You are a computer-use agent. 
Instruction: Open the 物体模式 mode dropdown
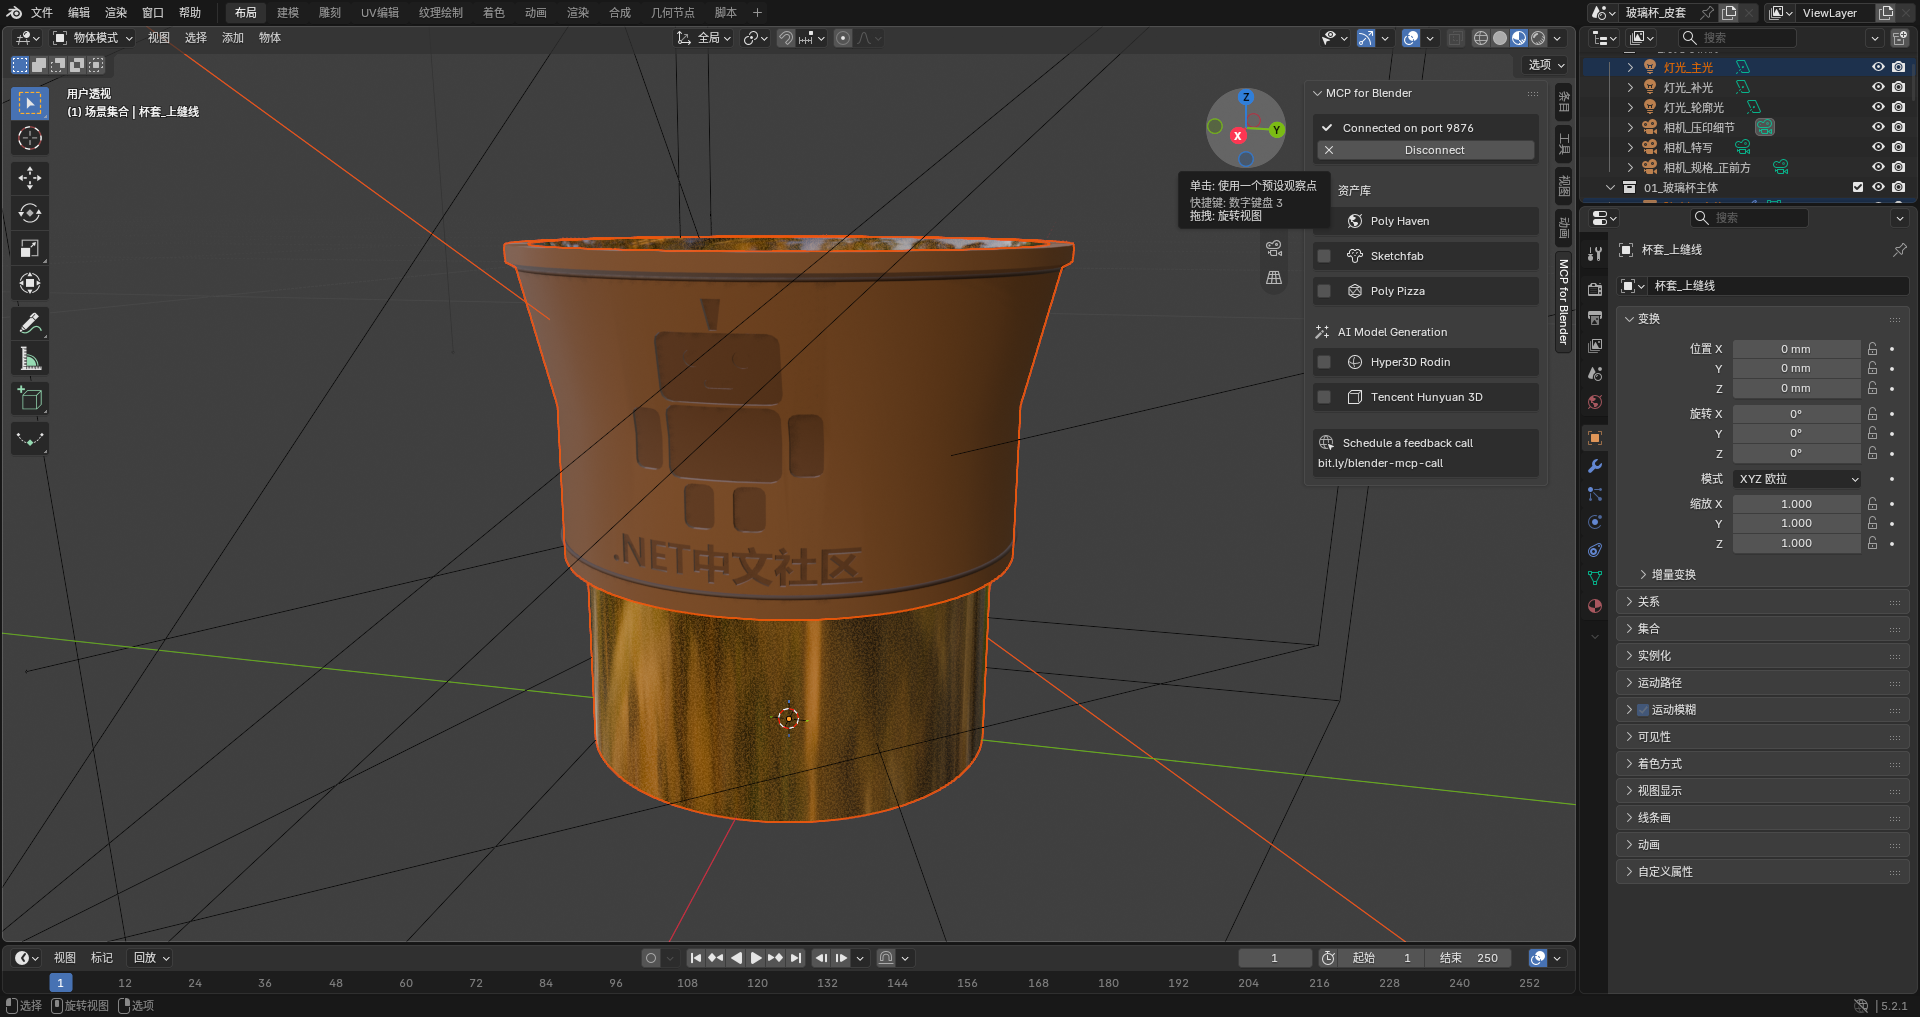pos(93,38)
